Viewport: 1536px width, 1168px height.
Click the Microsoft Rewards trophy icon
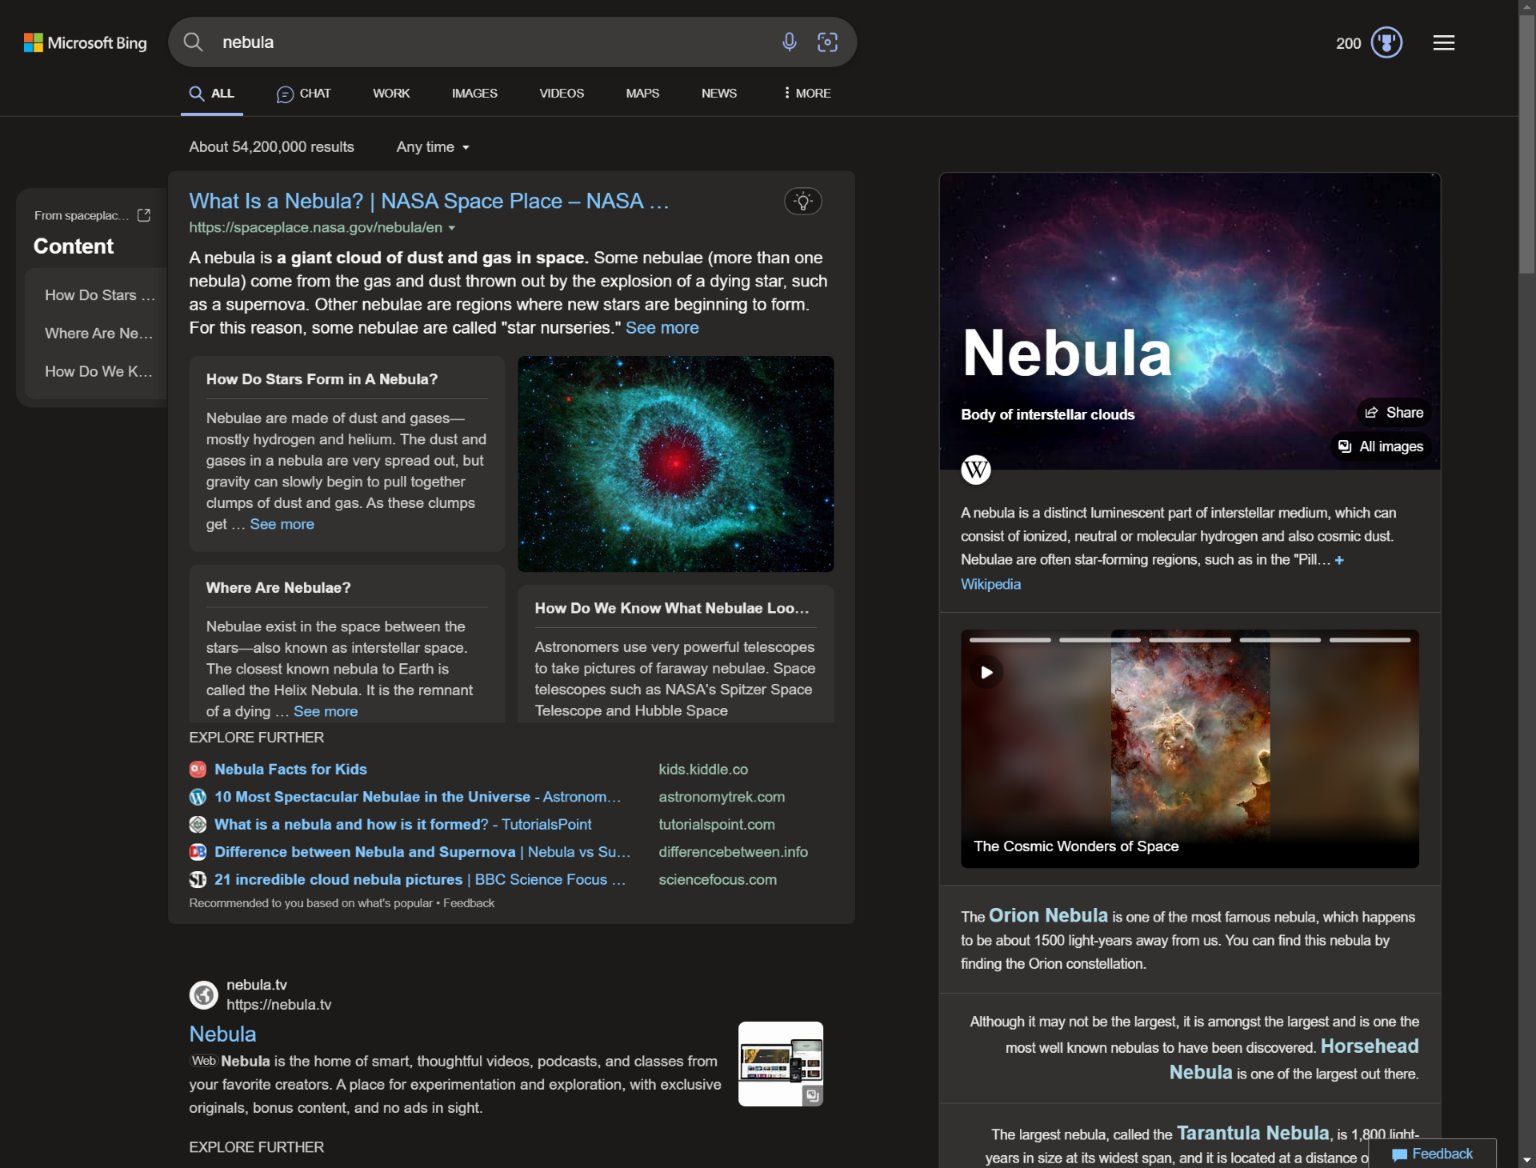[x=1386, y=43]
